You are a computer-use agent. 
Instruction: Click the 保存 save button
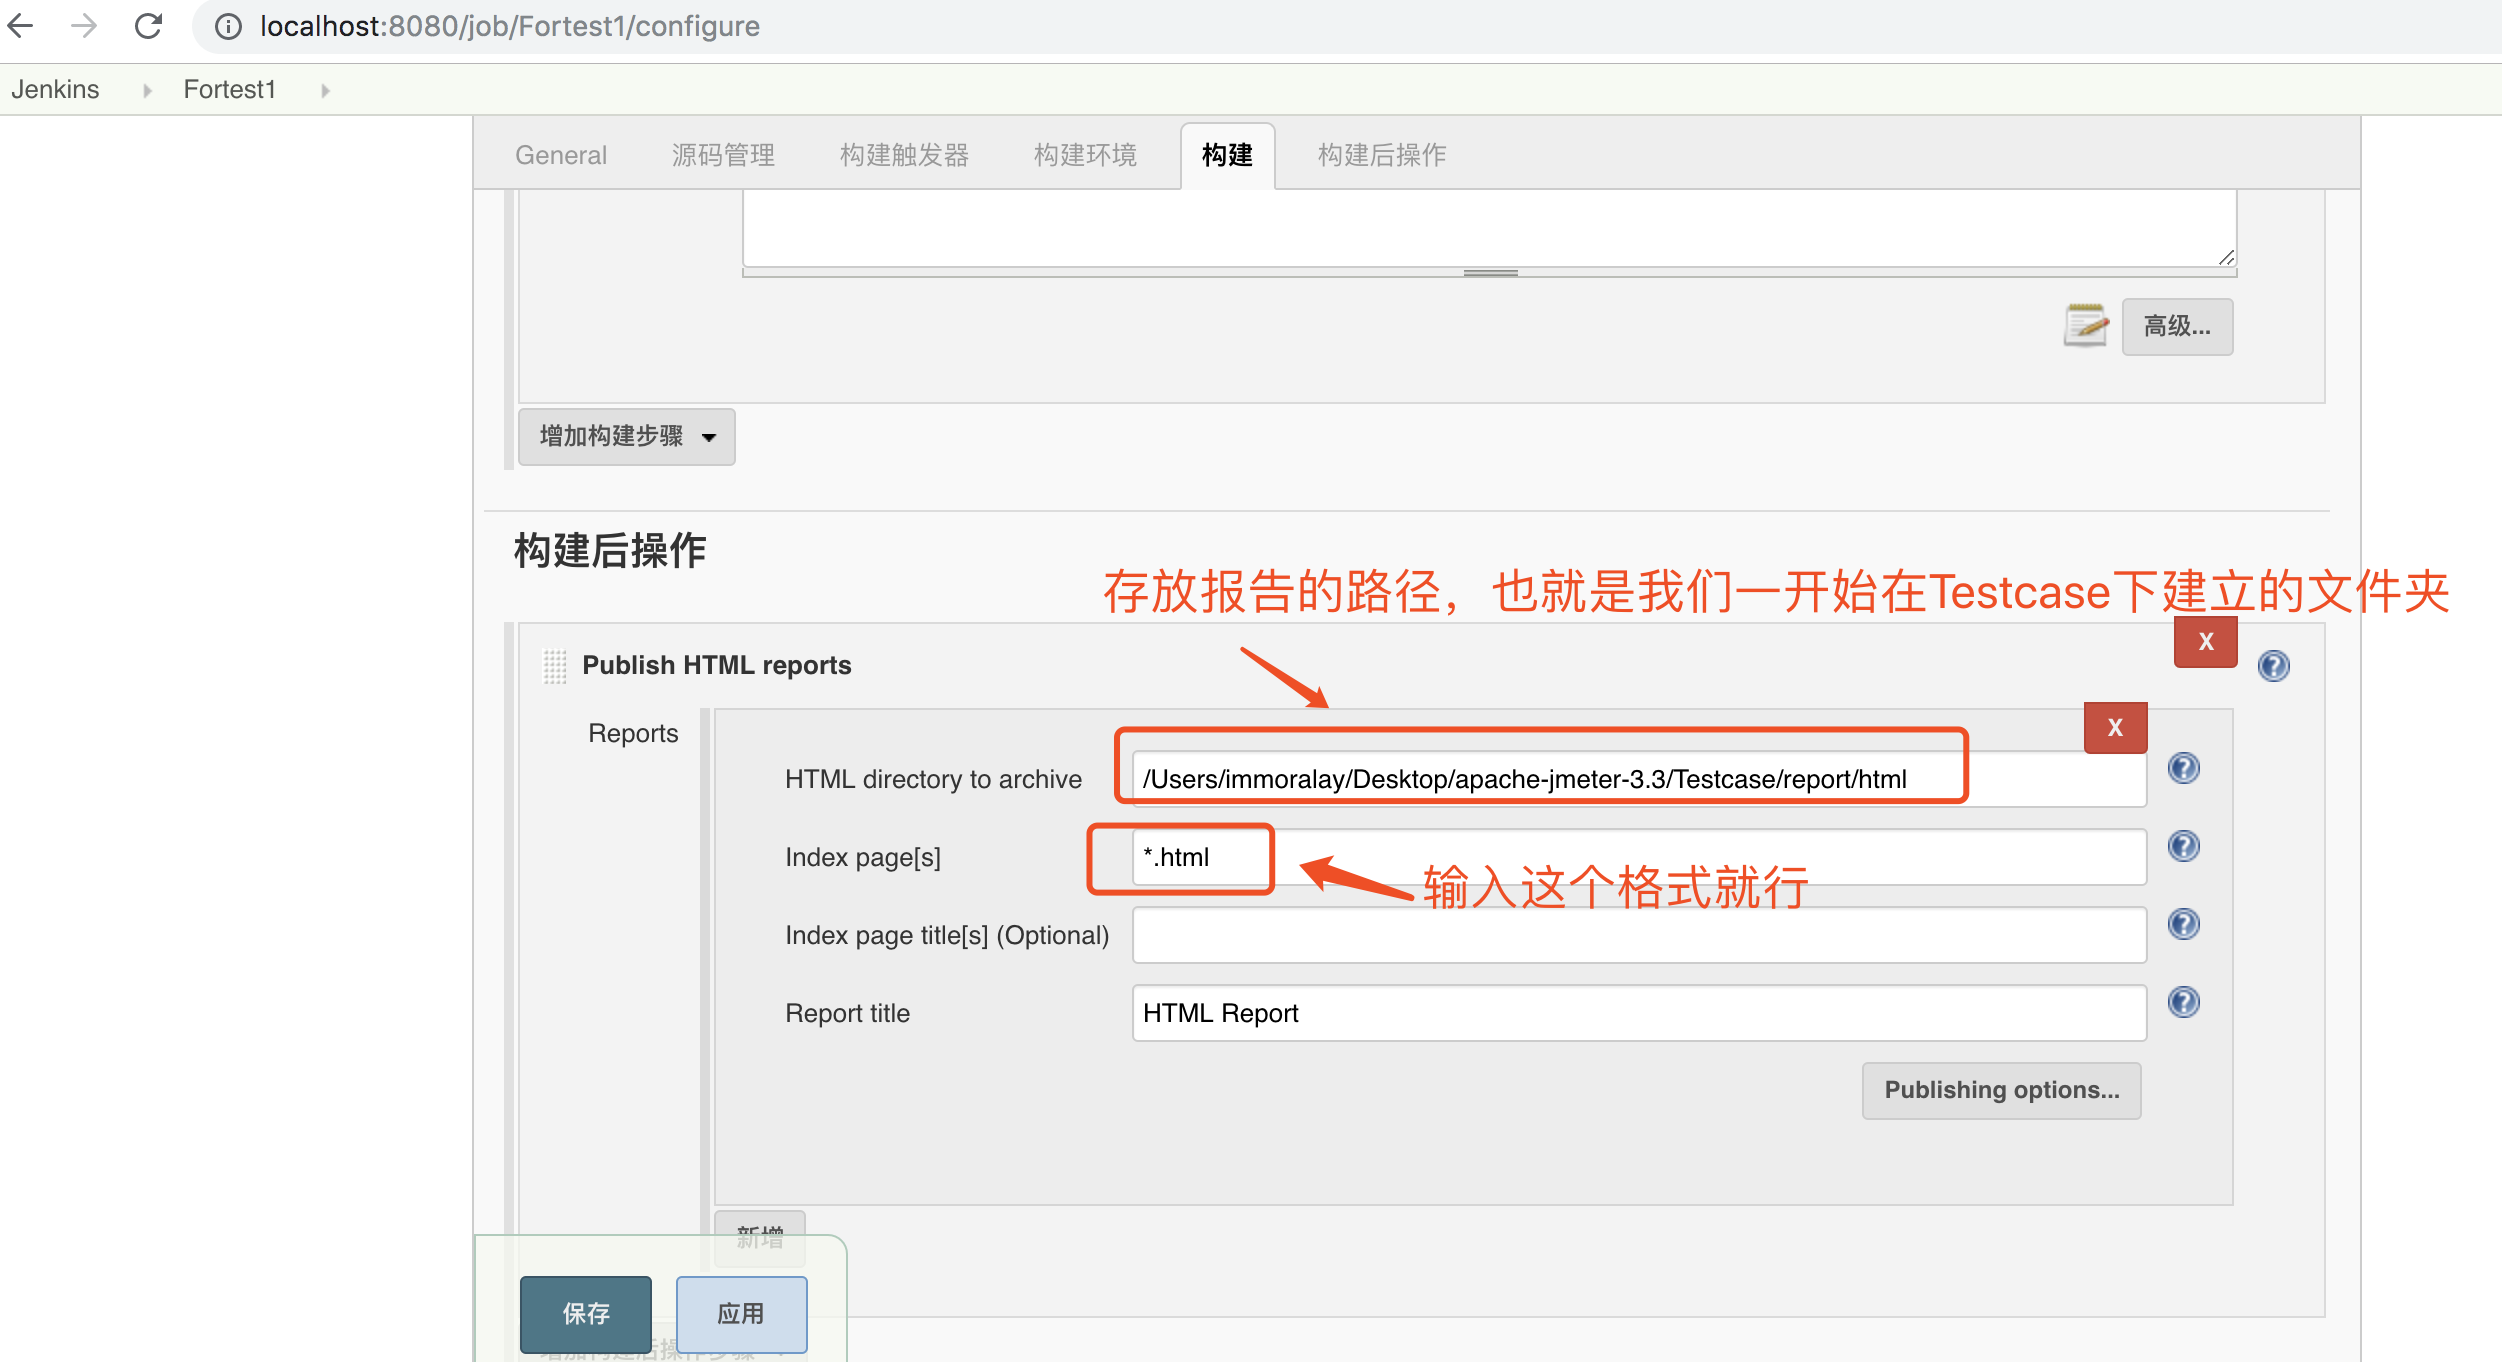[x=586, y=1313]
